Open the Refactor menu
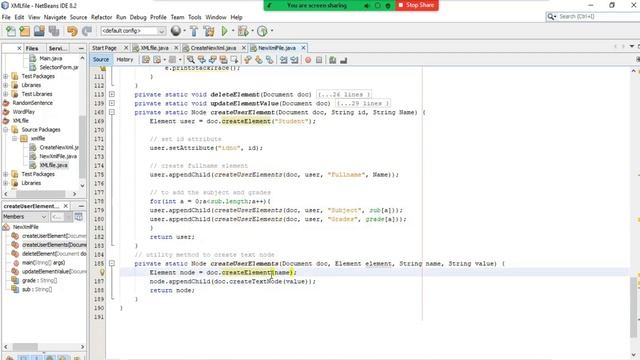 tap(101, 17)
